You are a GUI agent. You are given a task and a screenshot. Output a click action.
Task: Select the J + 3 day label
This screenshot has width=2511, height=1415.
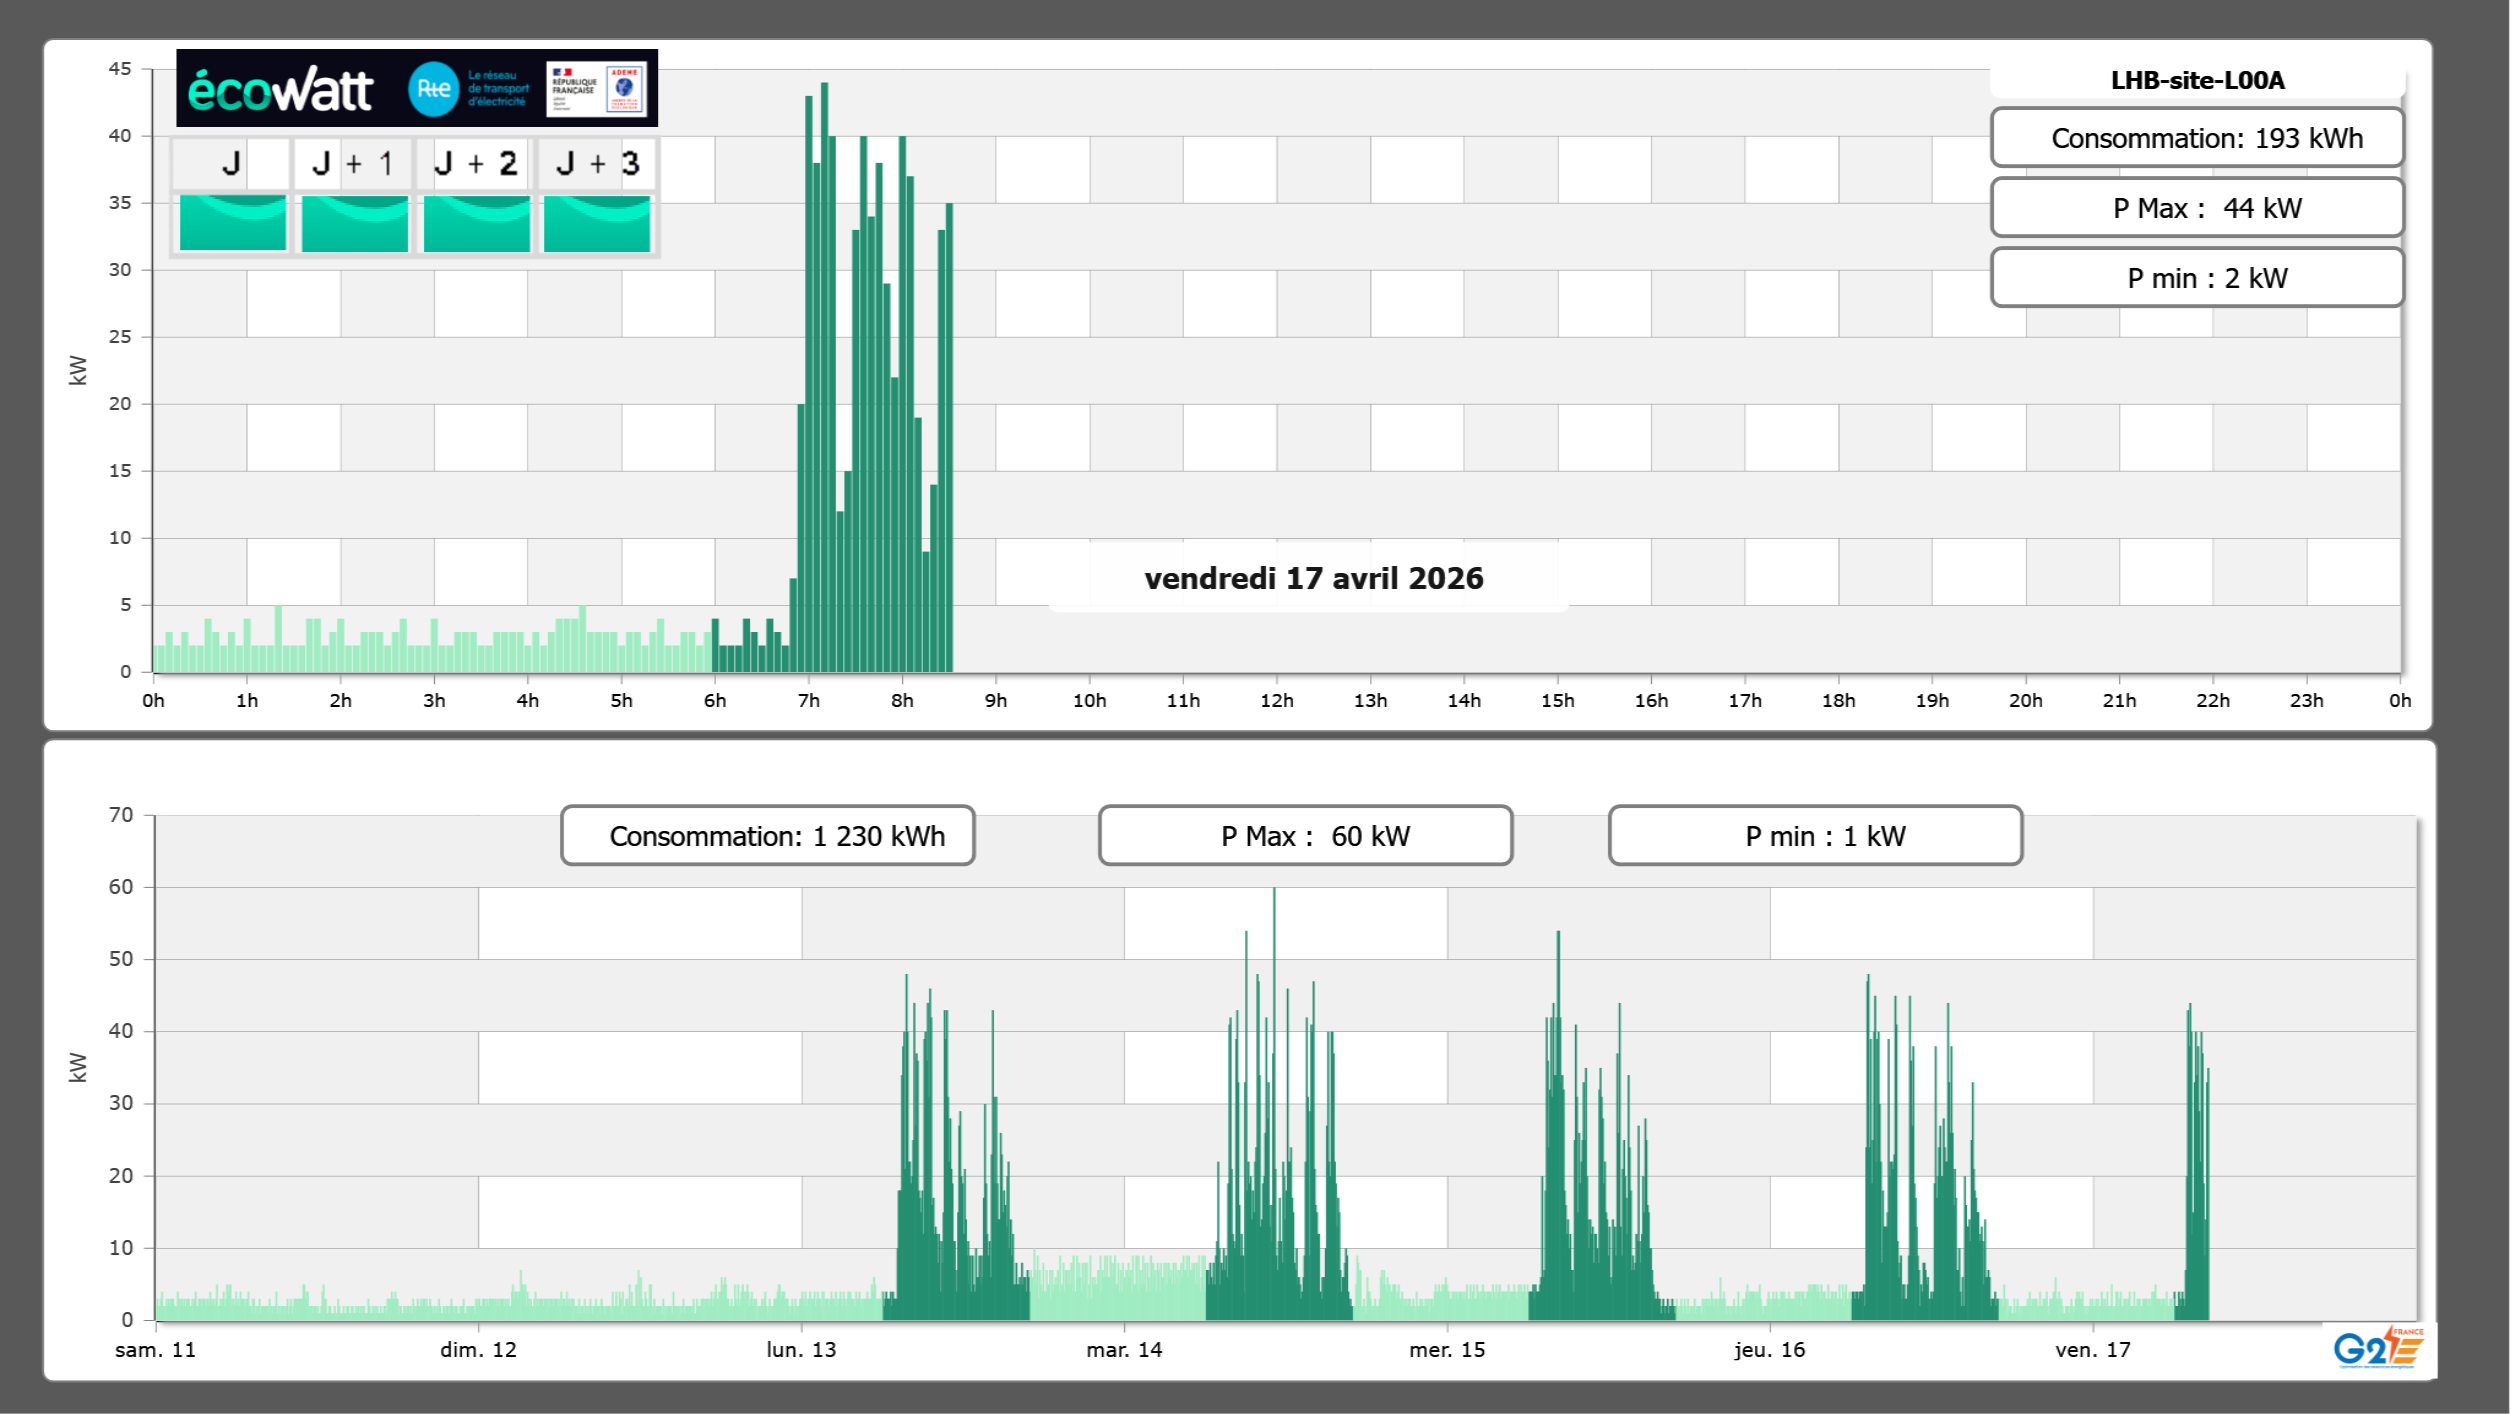click(597, 164)
